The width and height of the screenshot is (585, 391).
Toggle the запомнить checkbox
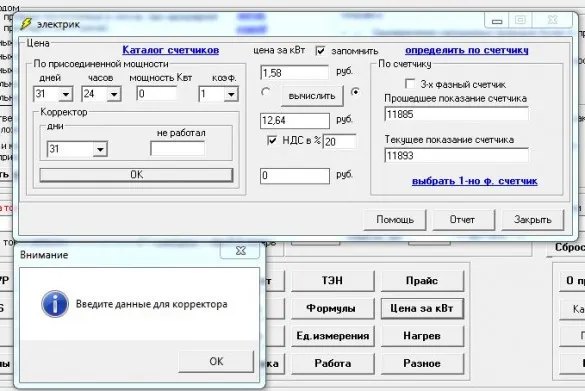(320, 50)
